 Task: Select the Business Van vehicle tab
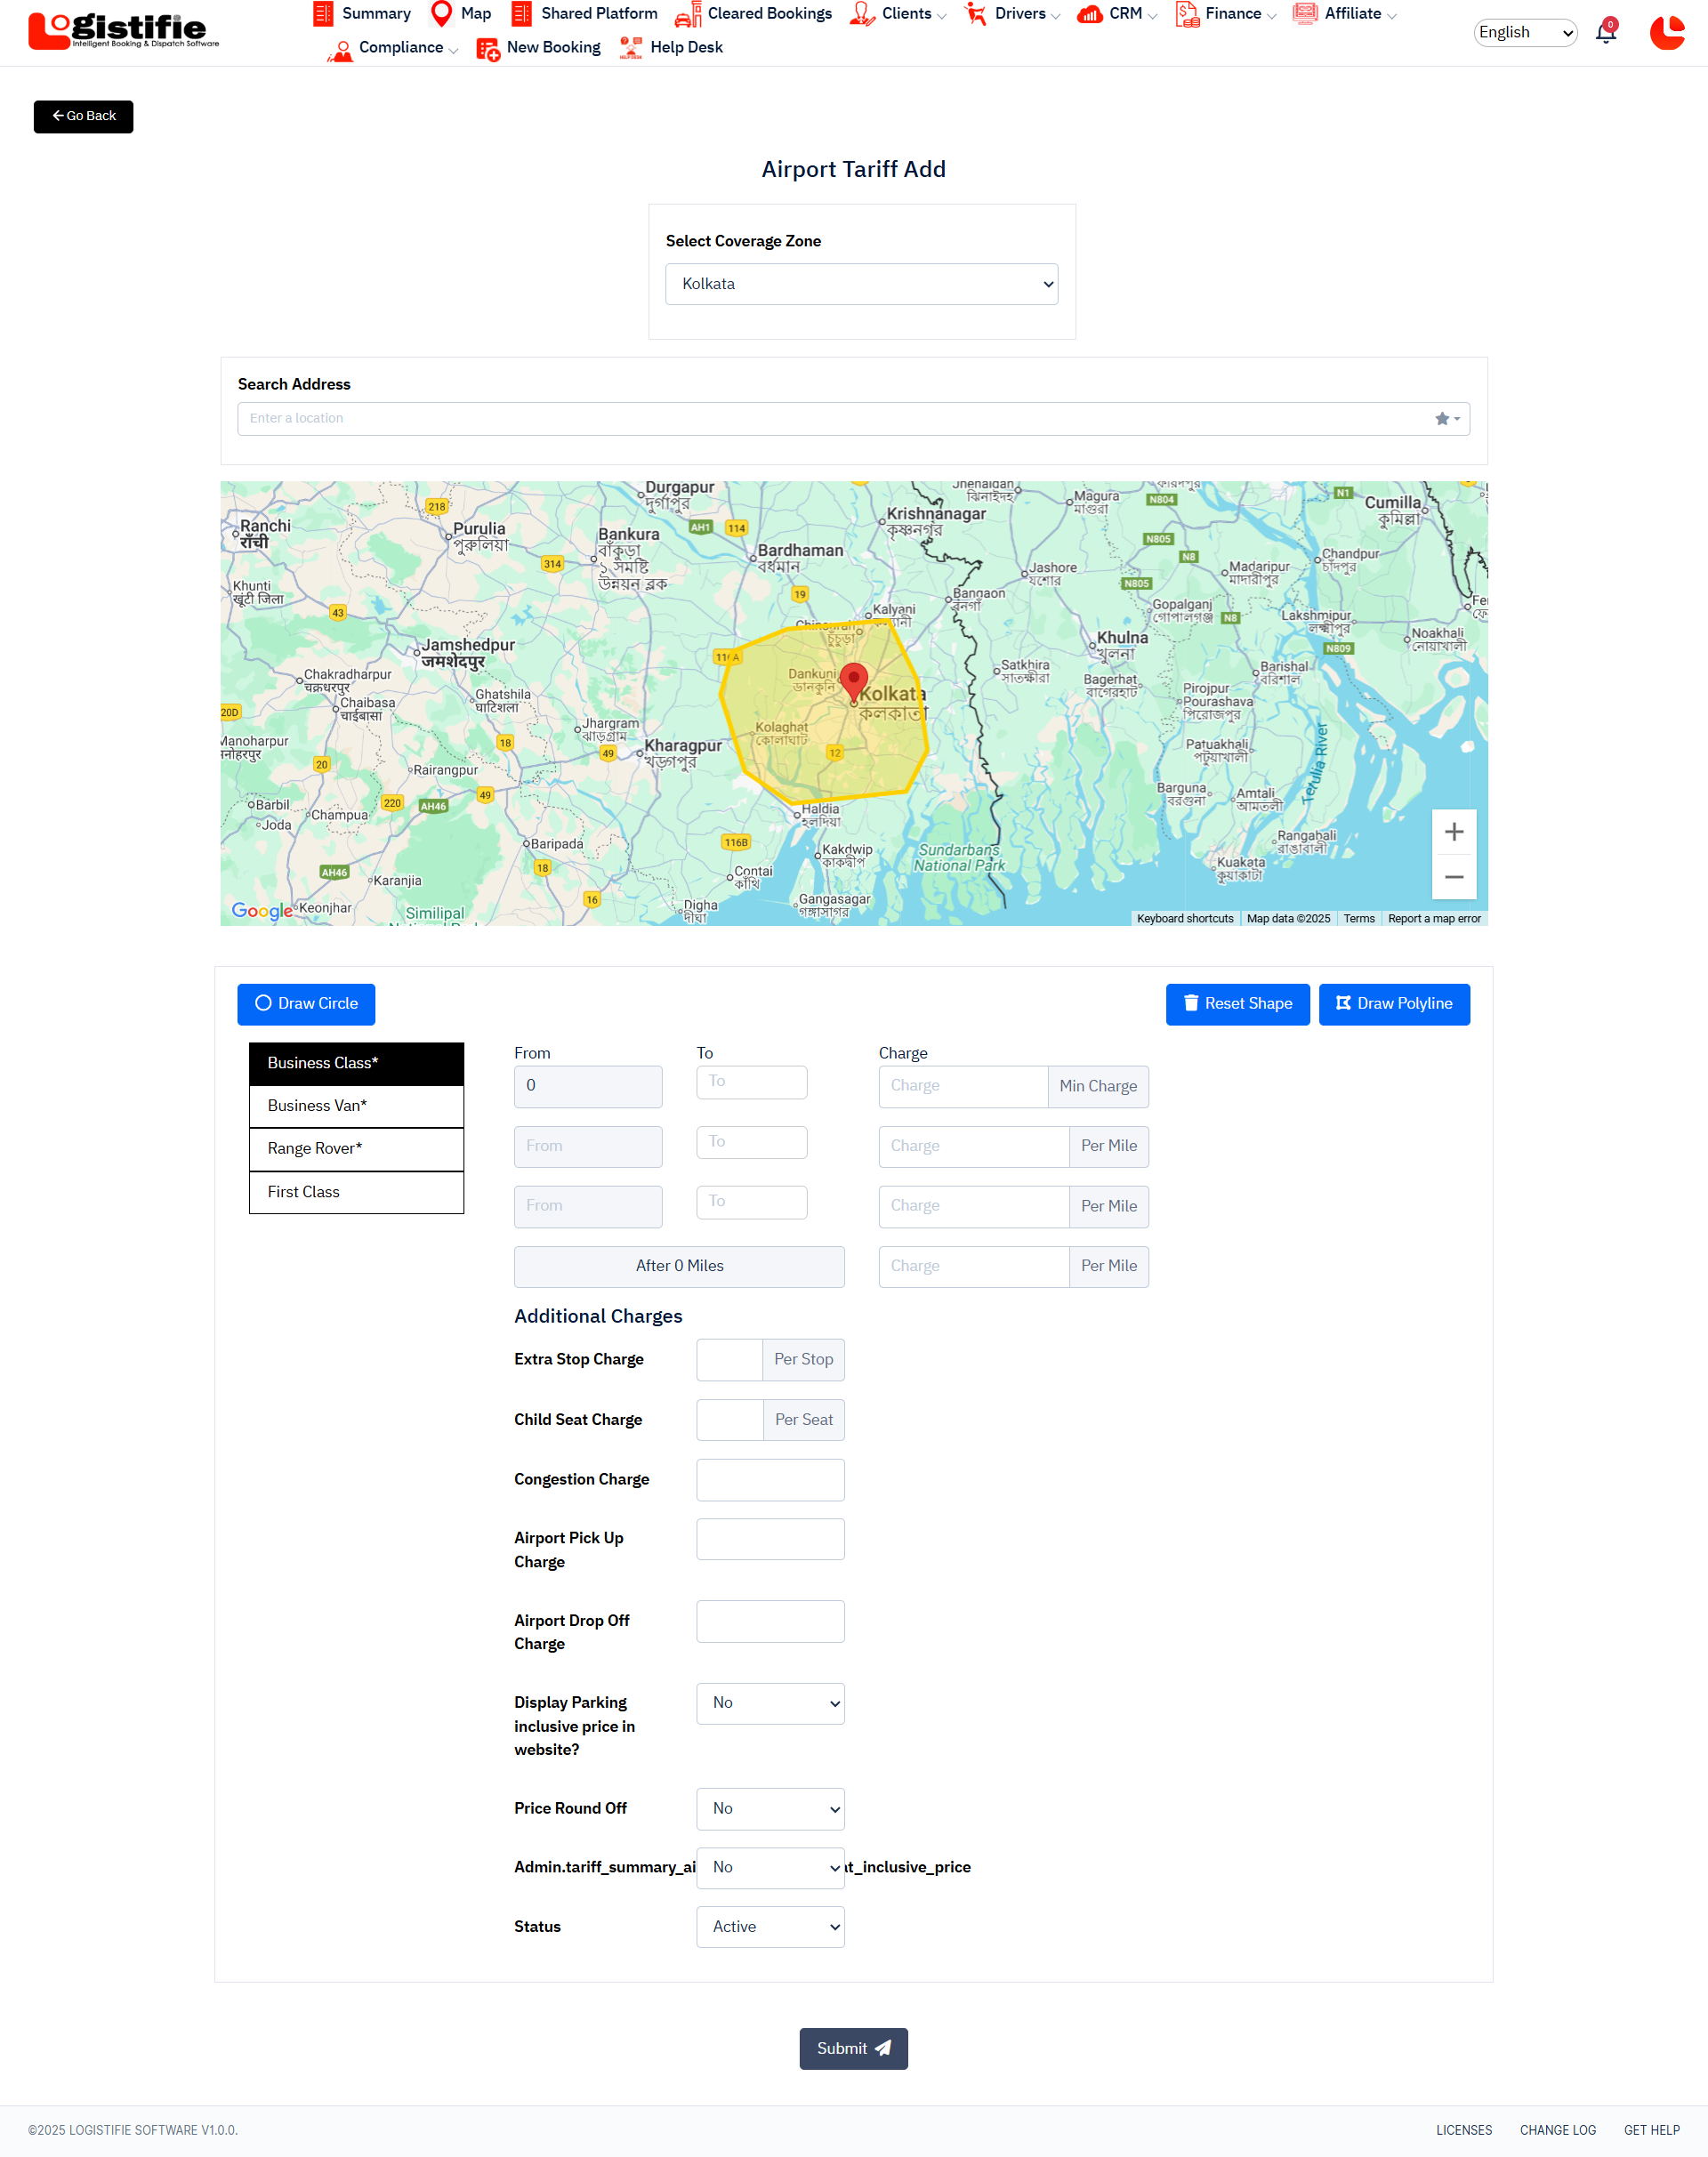[x=356, y=1105]
